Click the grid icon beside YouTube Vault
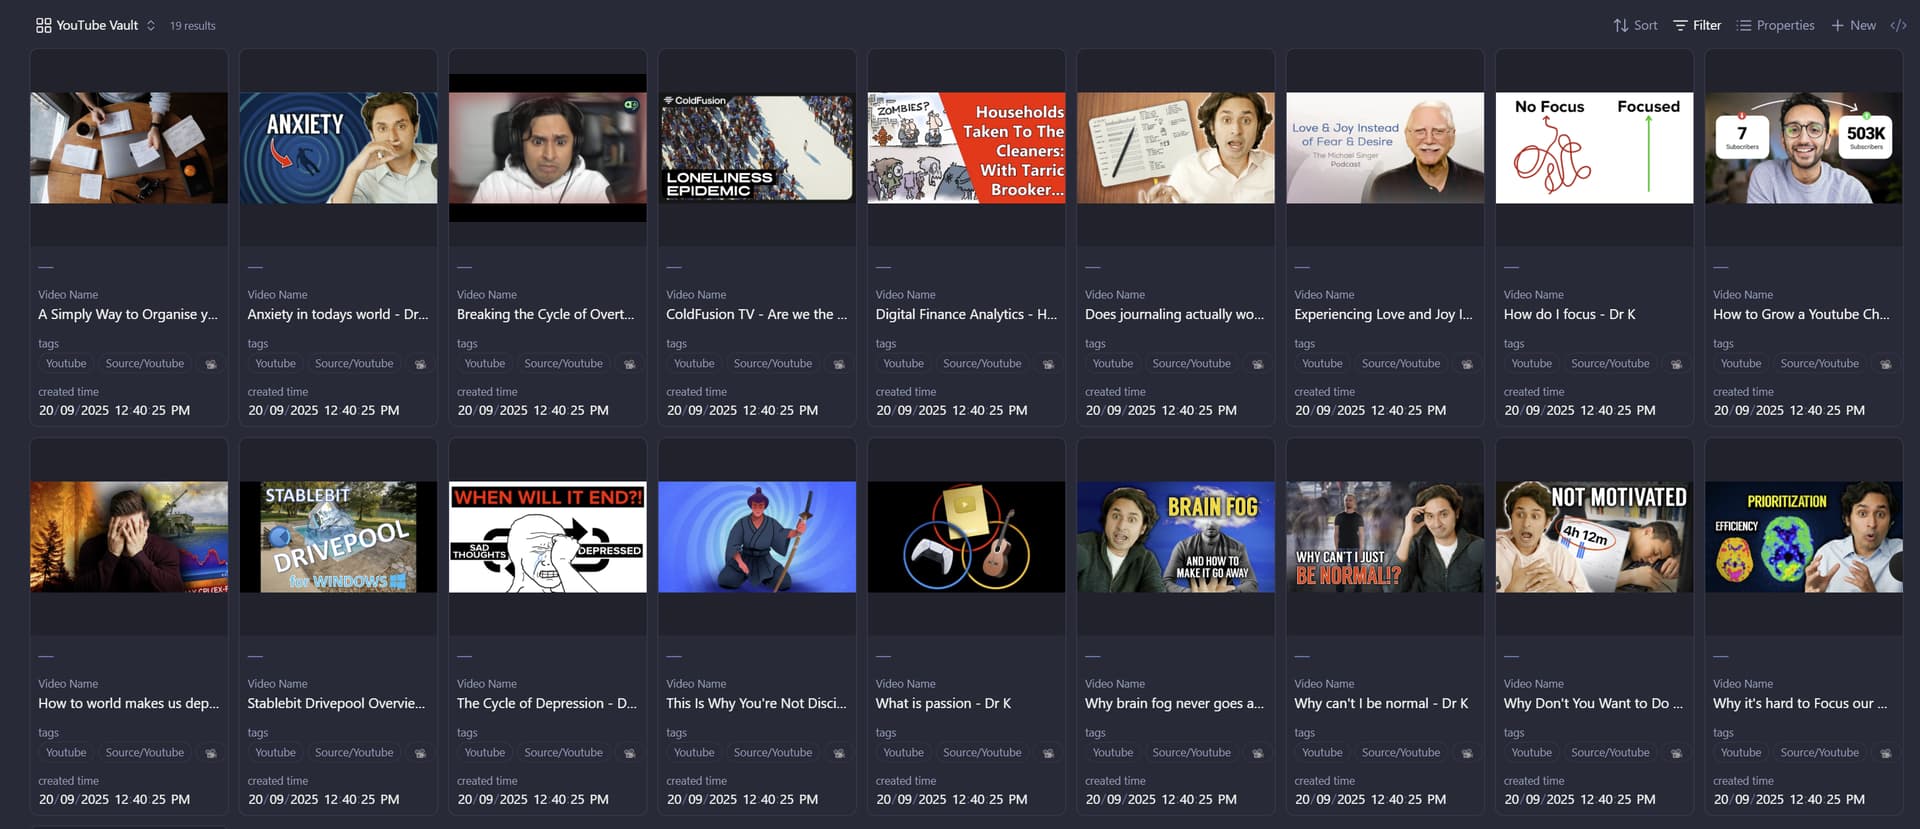Viewport: 1920px width, 829px height. [43, 25]
